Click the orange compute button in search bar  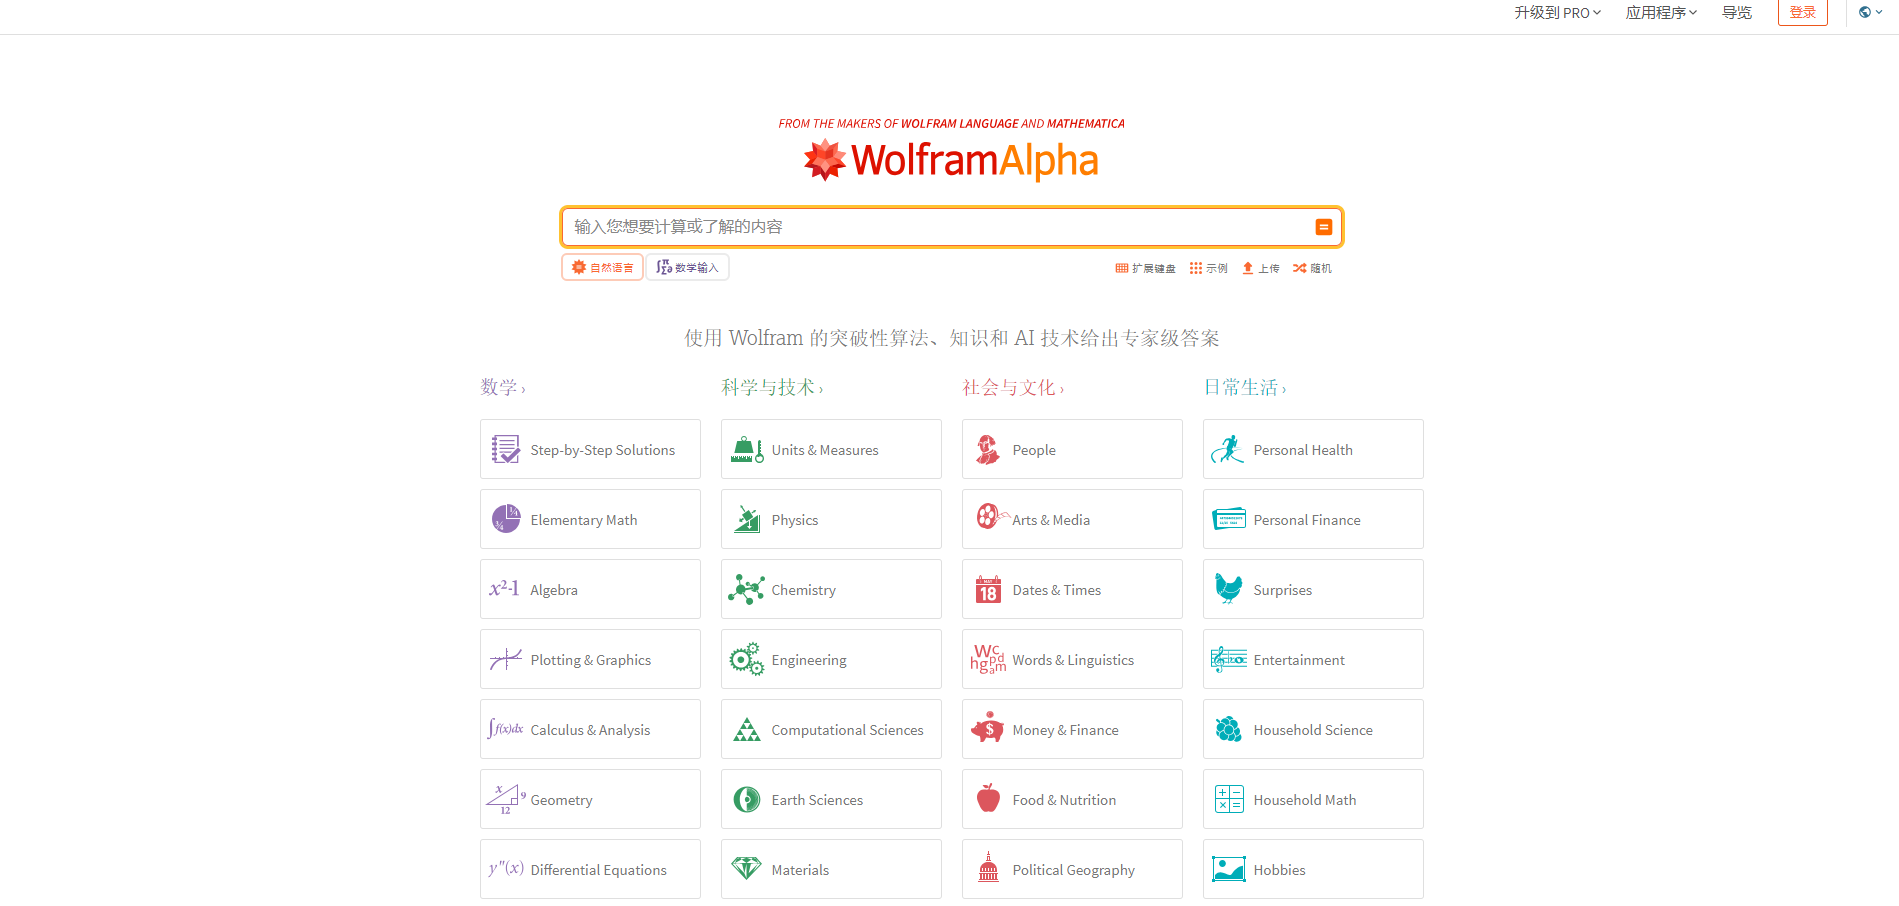pos(1324,227)
